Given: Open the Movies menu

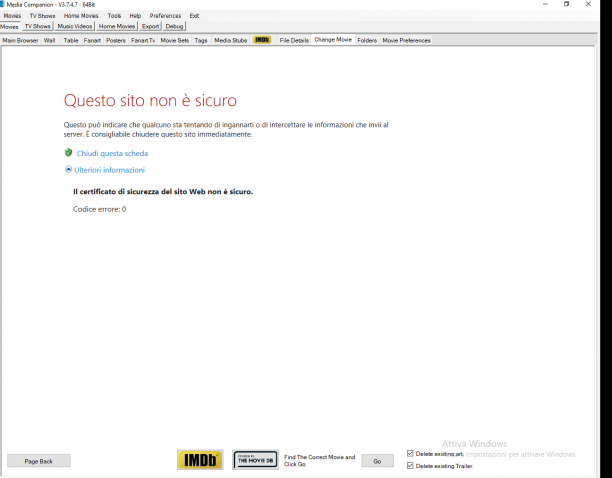Looking at the screenshot, I should tap(12, 16).
